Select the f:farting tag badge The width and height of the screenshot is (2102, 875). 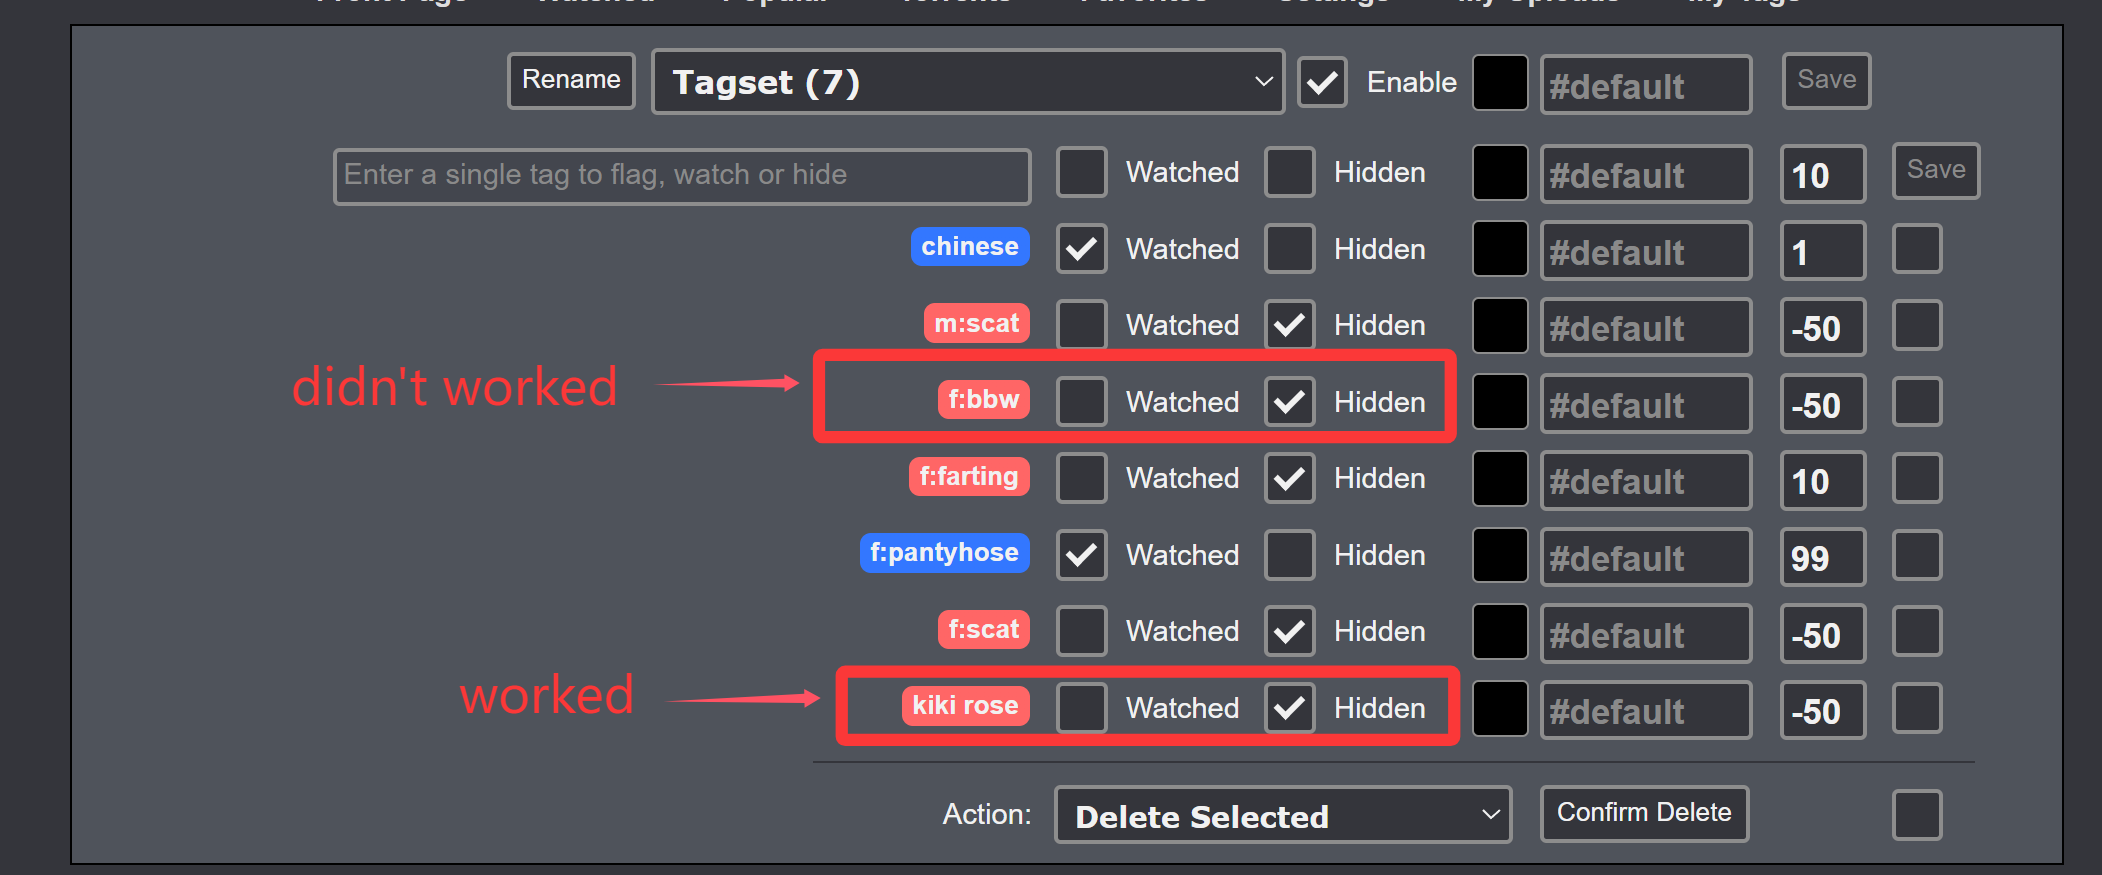point(968,477)
